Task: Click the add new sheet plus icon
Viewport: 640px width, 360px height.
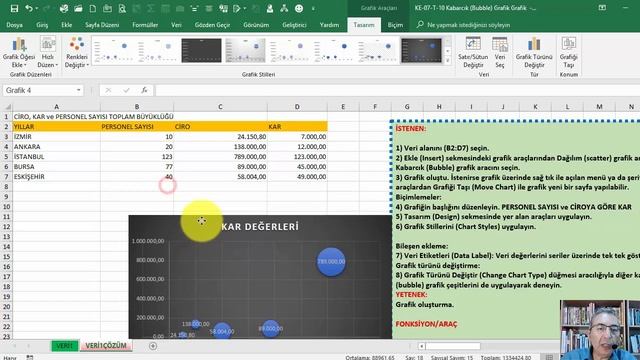Action: pos(153,346)
